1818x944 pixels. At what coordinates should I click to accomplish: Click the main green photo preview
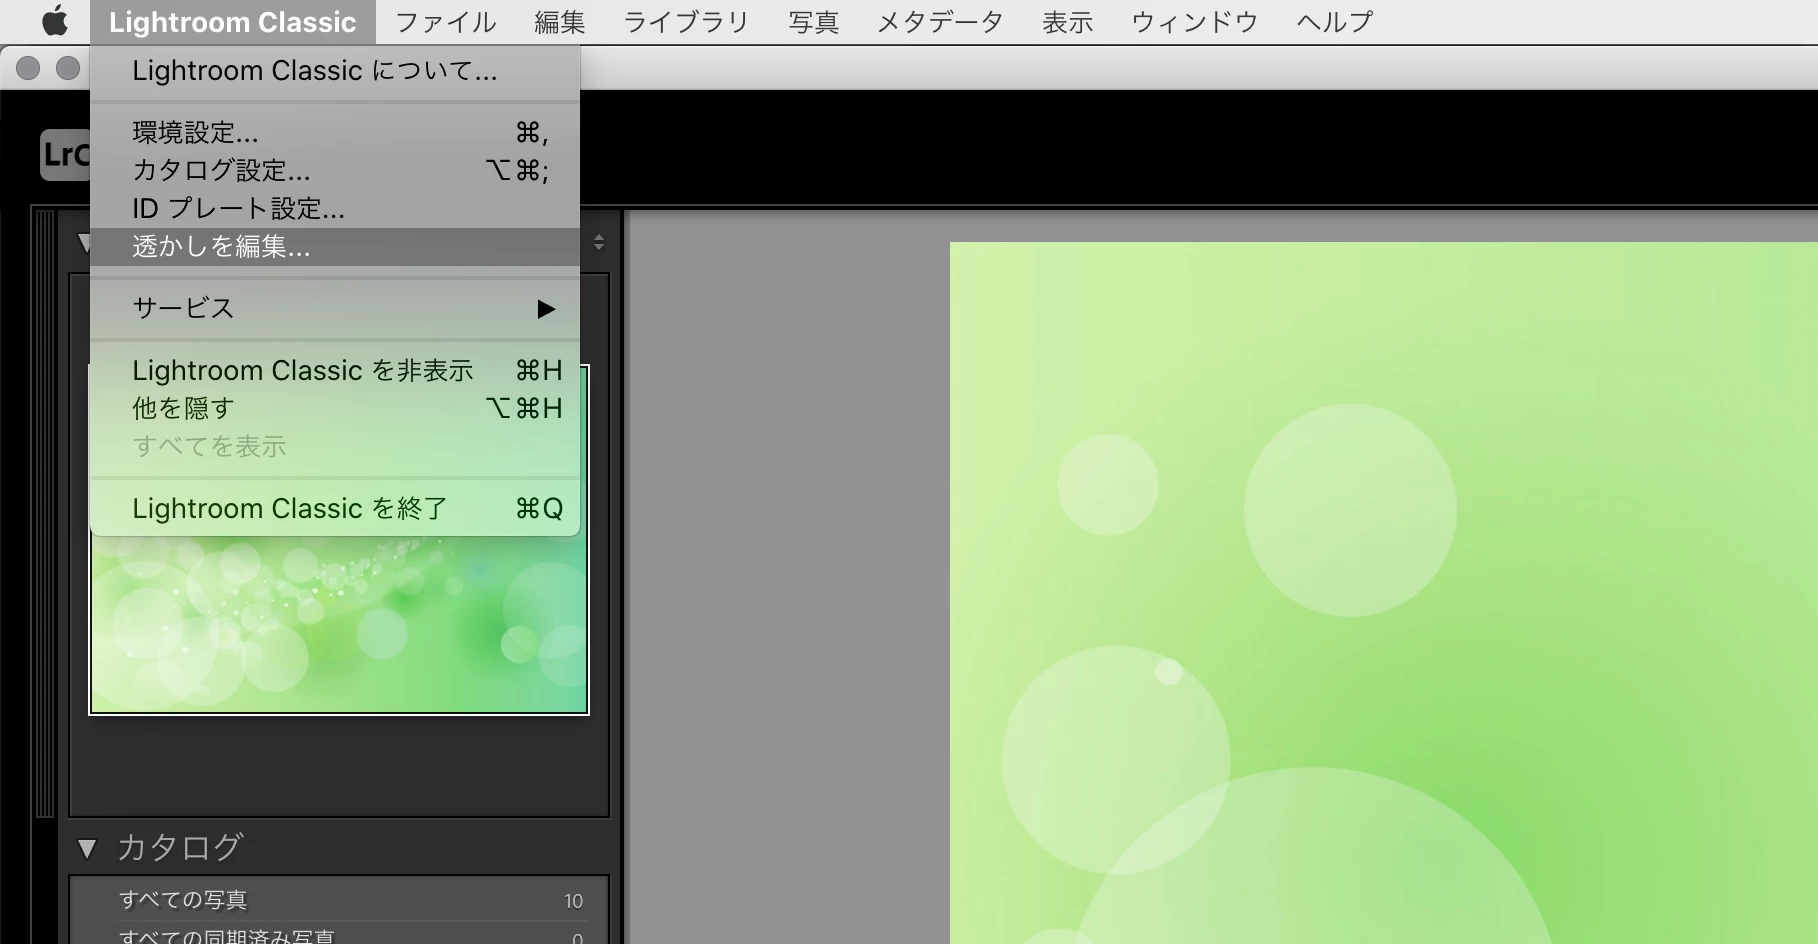[x=1383, y=593]
